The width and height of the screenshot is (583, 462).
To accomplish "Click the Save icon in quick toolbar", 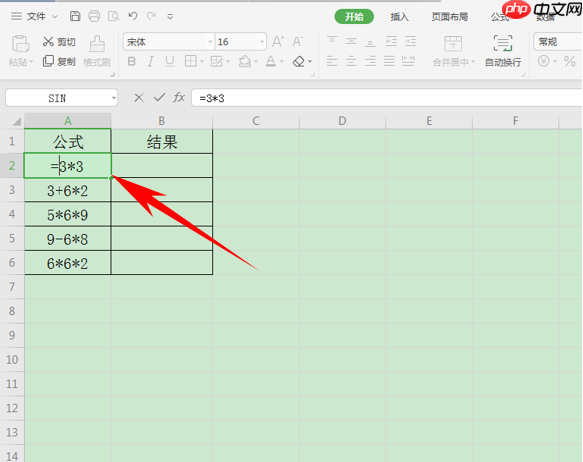I will [75, 16].
